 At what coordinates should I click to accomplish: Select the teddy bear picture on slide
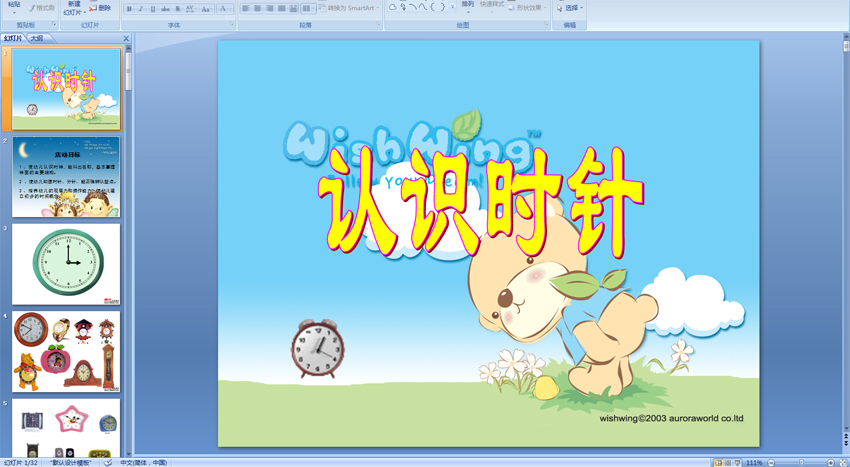564,298
